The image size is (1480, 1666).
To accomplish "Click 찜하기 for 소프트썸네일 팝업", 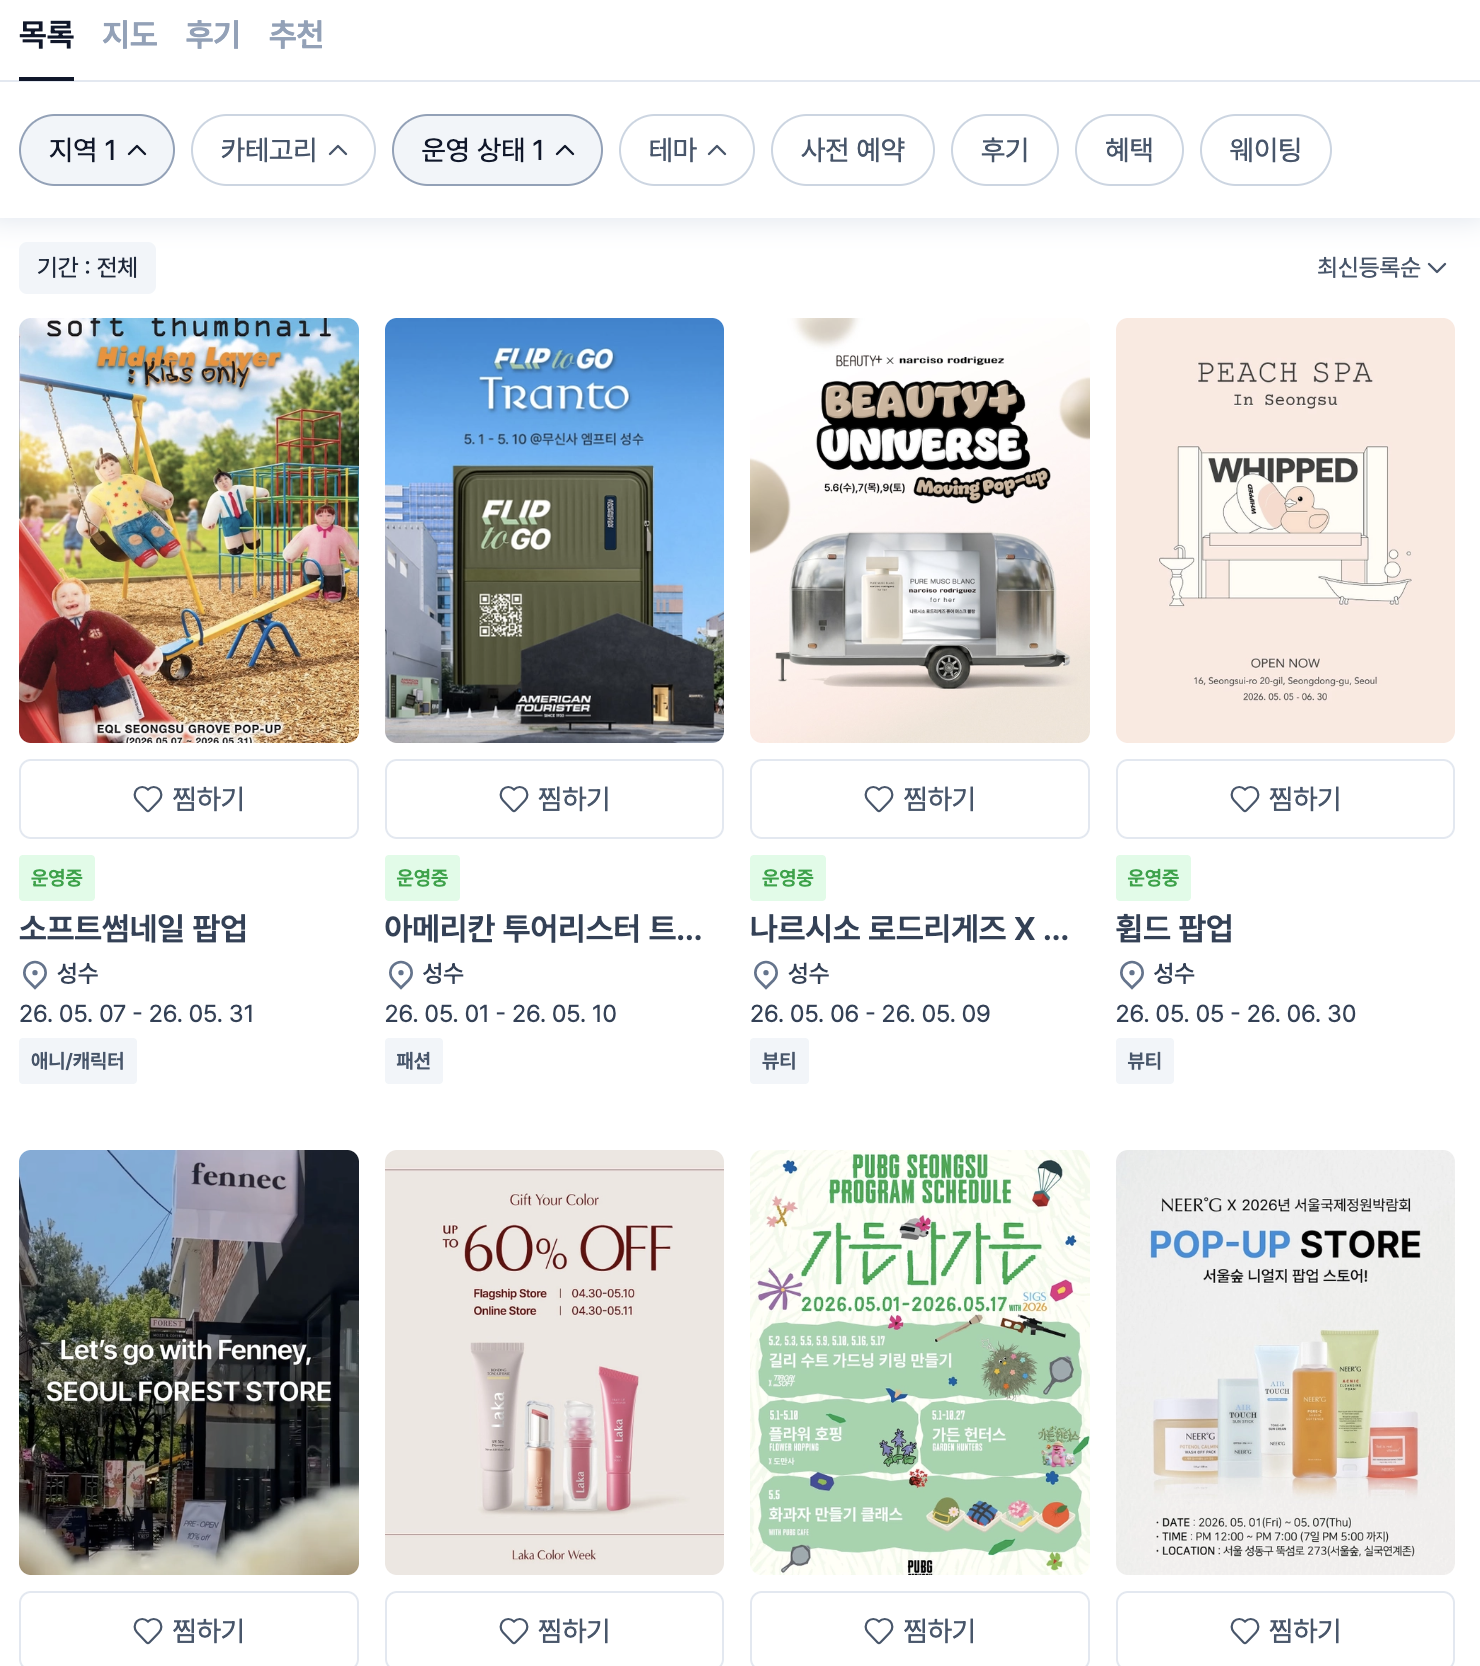I will click(189, 799).
